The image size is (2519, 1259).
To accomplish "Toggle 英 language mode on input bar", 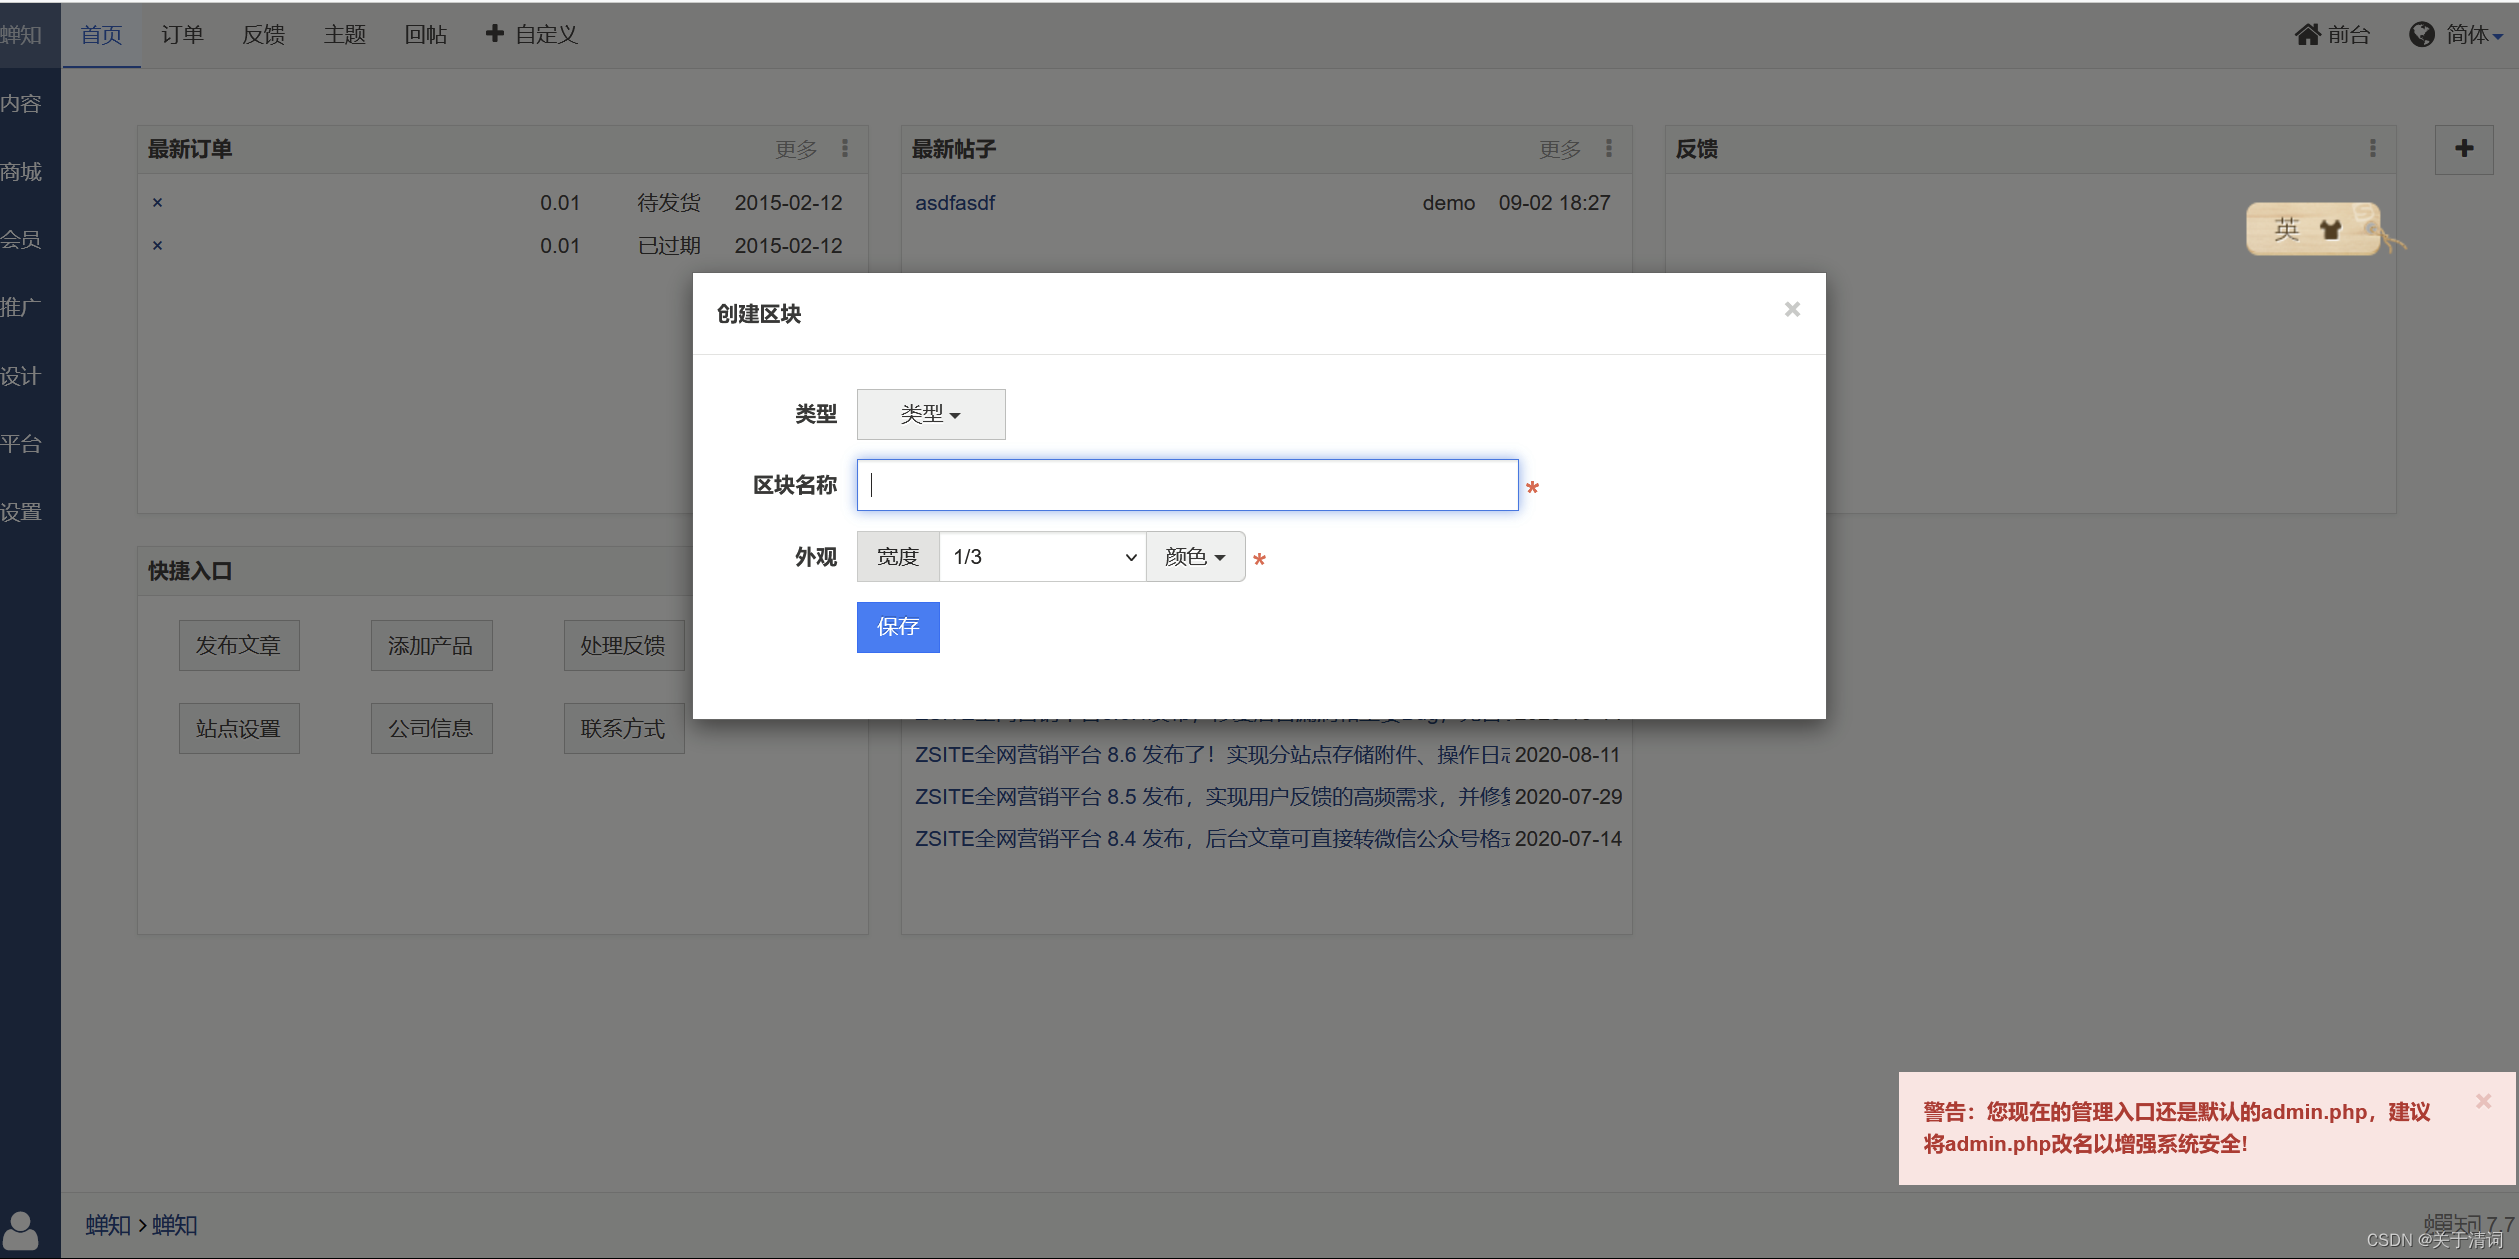I will pos(2286,229).
